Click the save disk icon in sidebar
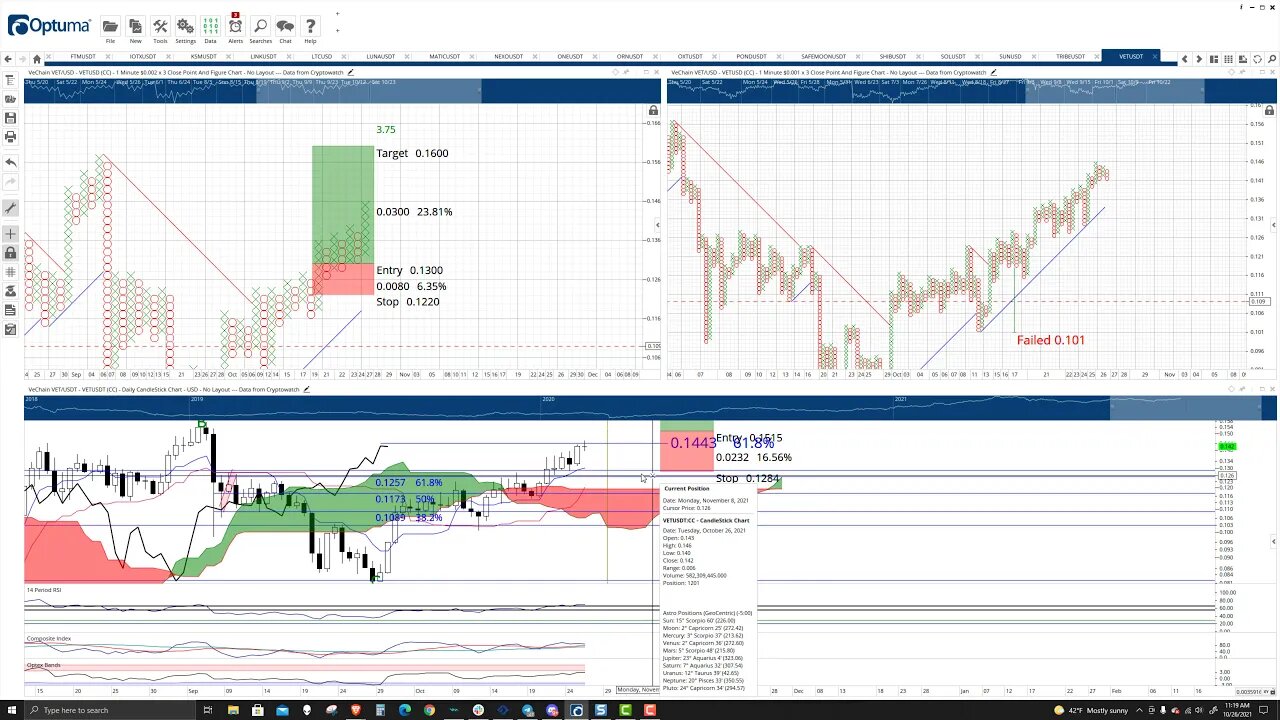Viewport: 1280px width, 720px height. (11, 118)
